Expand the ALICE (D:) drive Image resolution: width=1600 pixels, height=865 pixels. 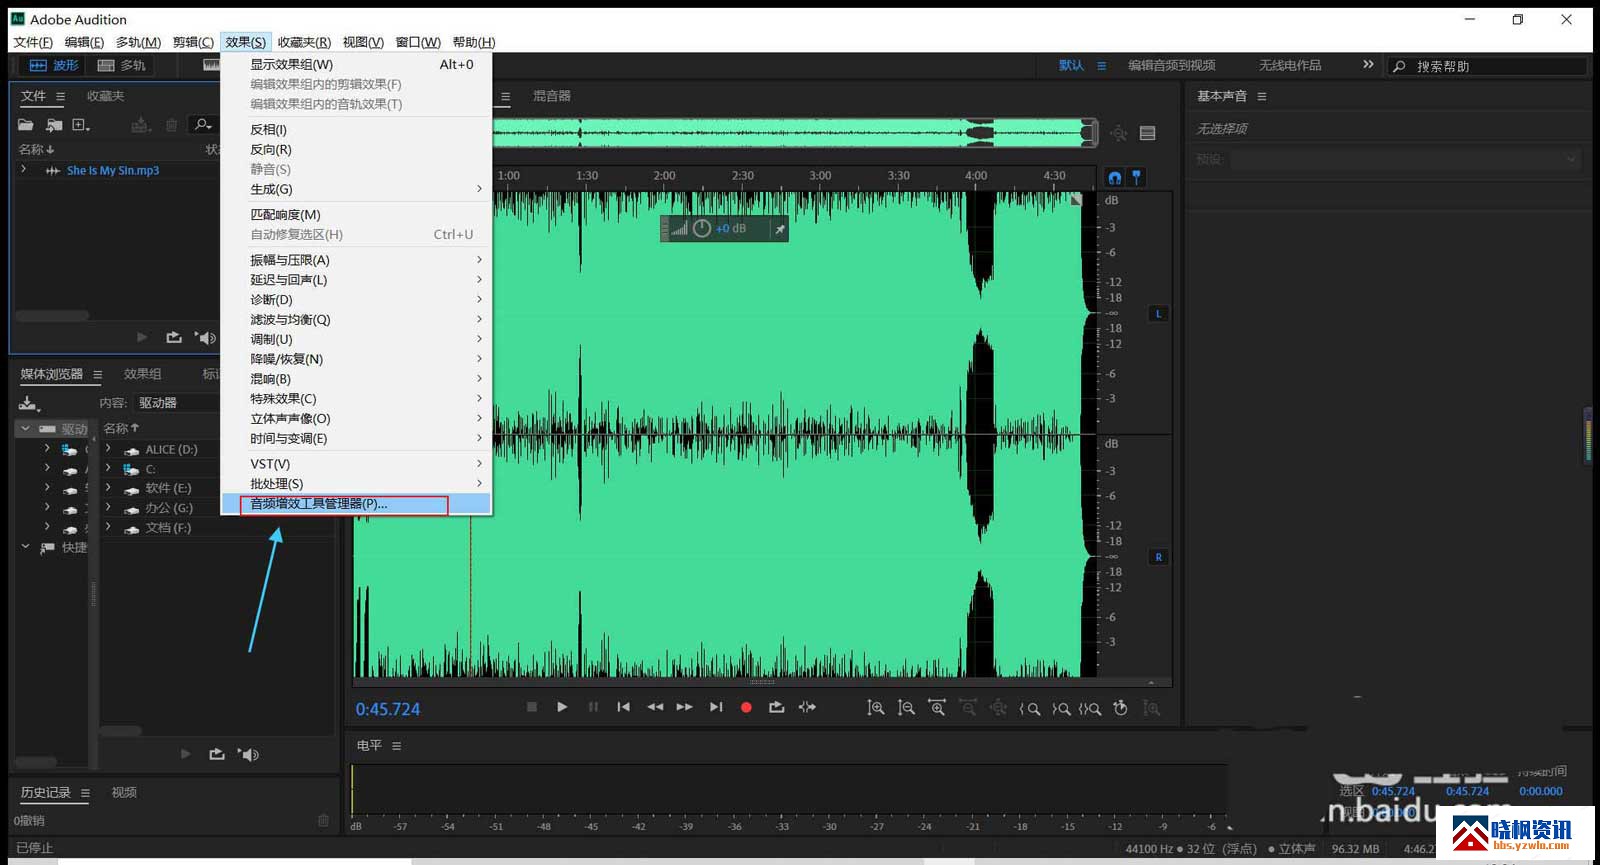(x=108, y=448)
